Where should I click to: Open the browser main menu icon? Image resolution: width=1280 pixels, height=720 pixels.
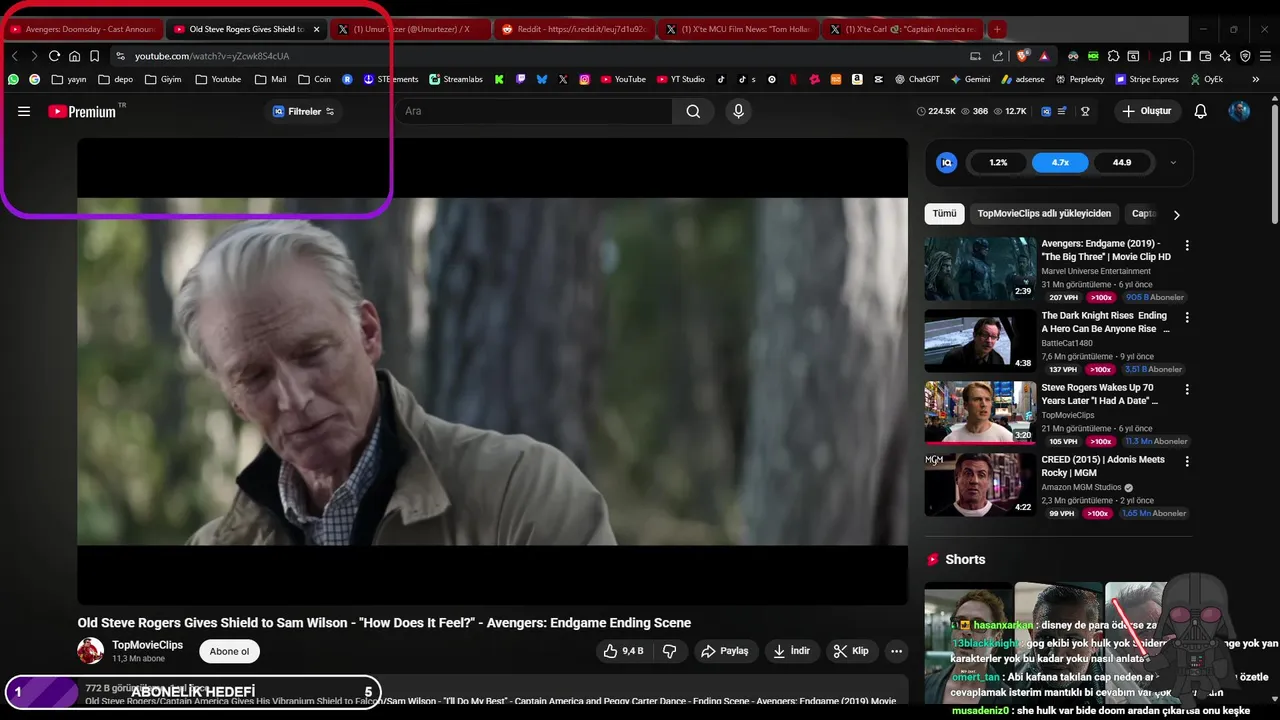pos(1266,56)
